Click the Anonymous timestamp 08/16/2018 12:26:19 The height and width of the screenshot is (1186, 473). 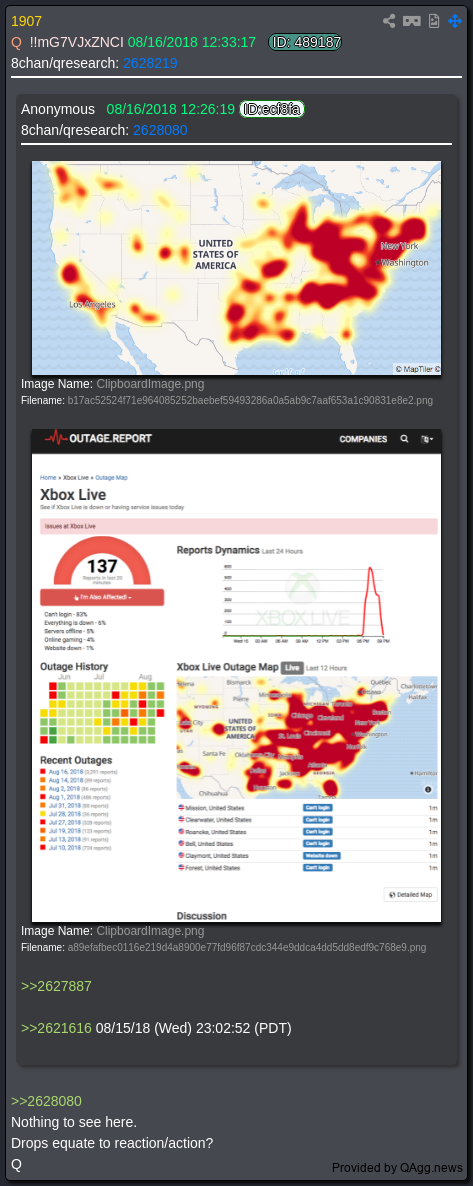tap(170, 110)
